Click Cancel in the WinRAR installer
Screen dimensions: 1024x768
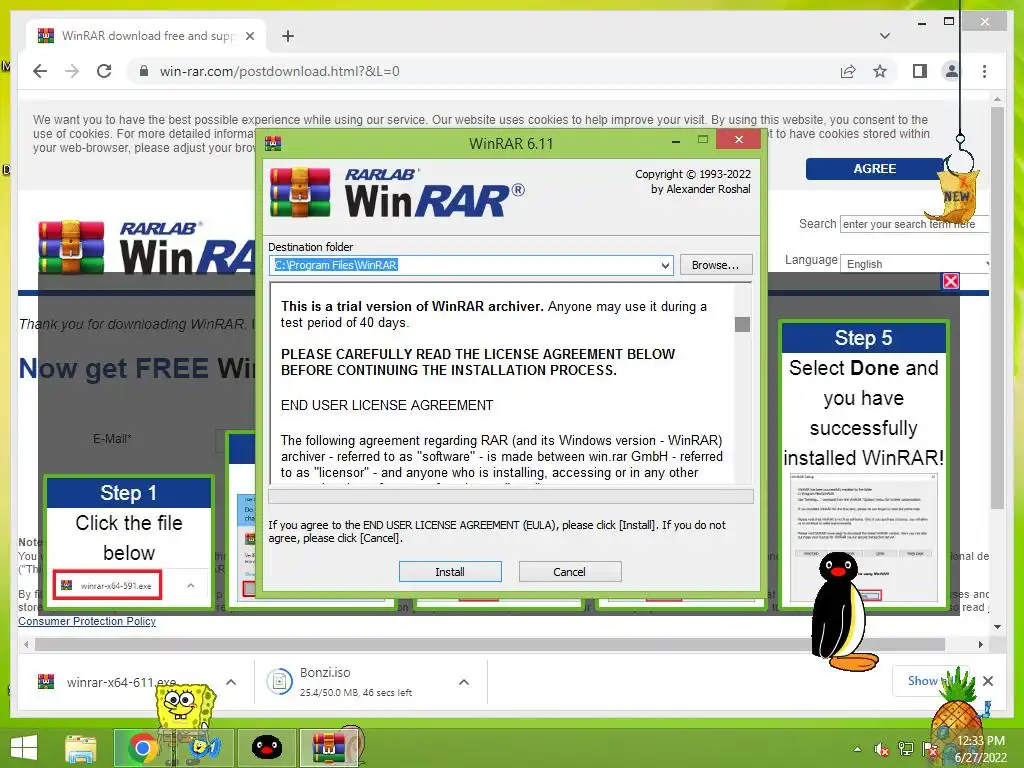tap(569, 571)
